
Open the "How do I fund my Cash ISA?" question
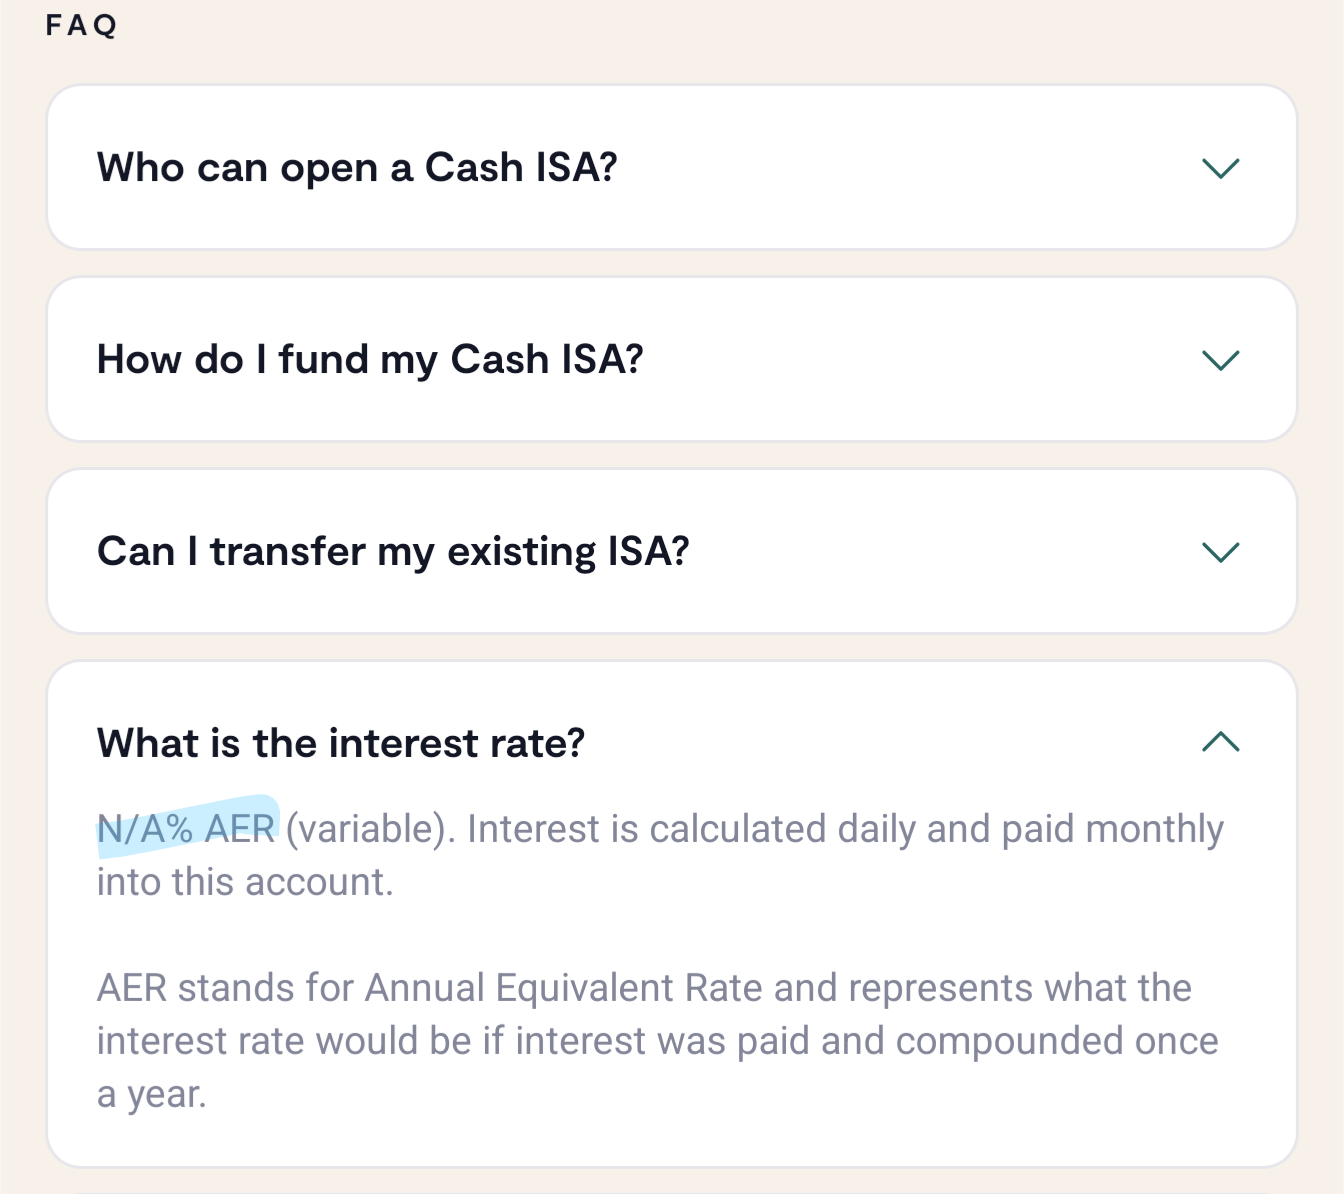[x=370, y=360]
